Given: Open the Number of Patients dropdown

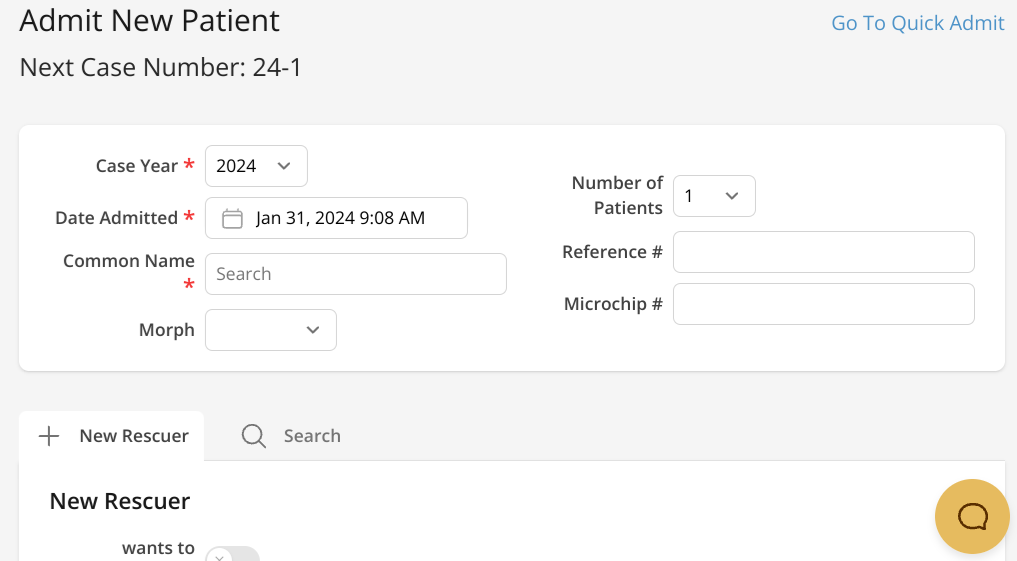Looking at the screenshot, I should 714,196.
